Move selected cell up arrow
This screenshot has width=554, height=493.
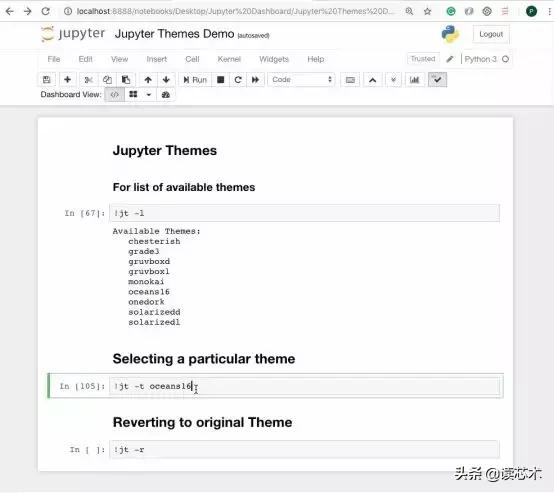pyautogui.click(x=148, y=80)
